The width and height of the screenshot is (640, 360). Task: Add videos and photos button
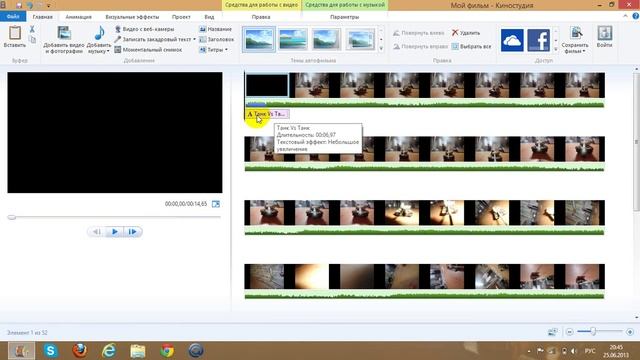[x=64, y=40]
